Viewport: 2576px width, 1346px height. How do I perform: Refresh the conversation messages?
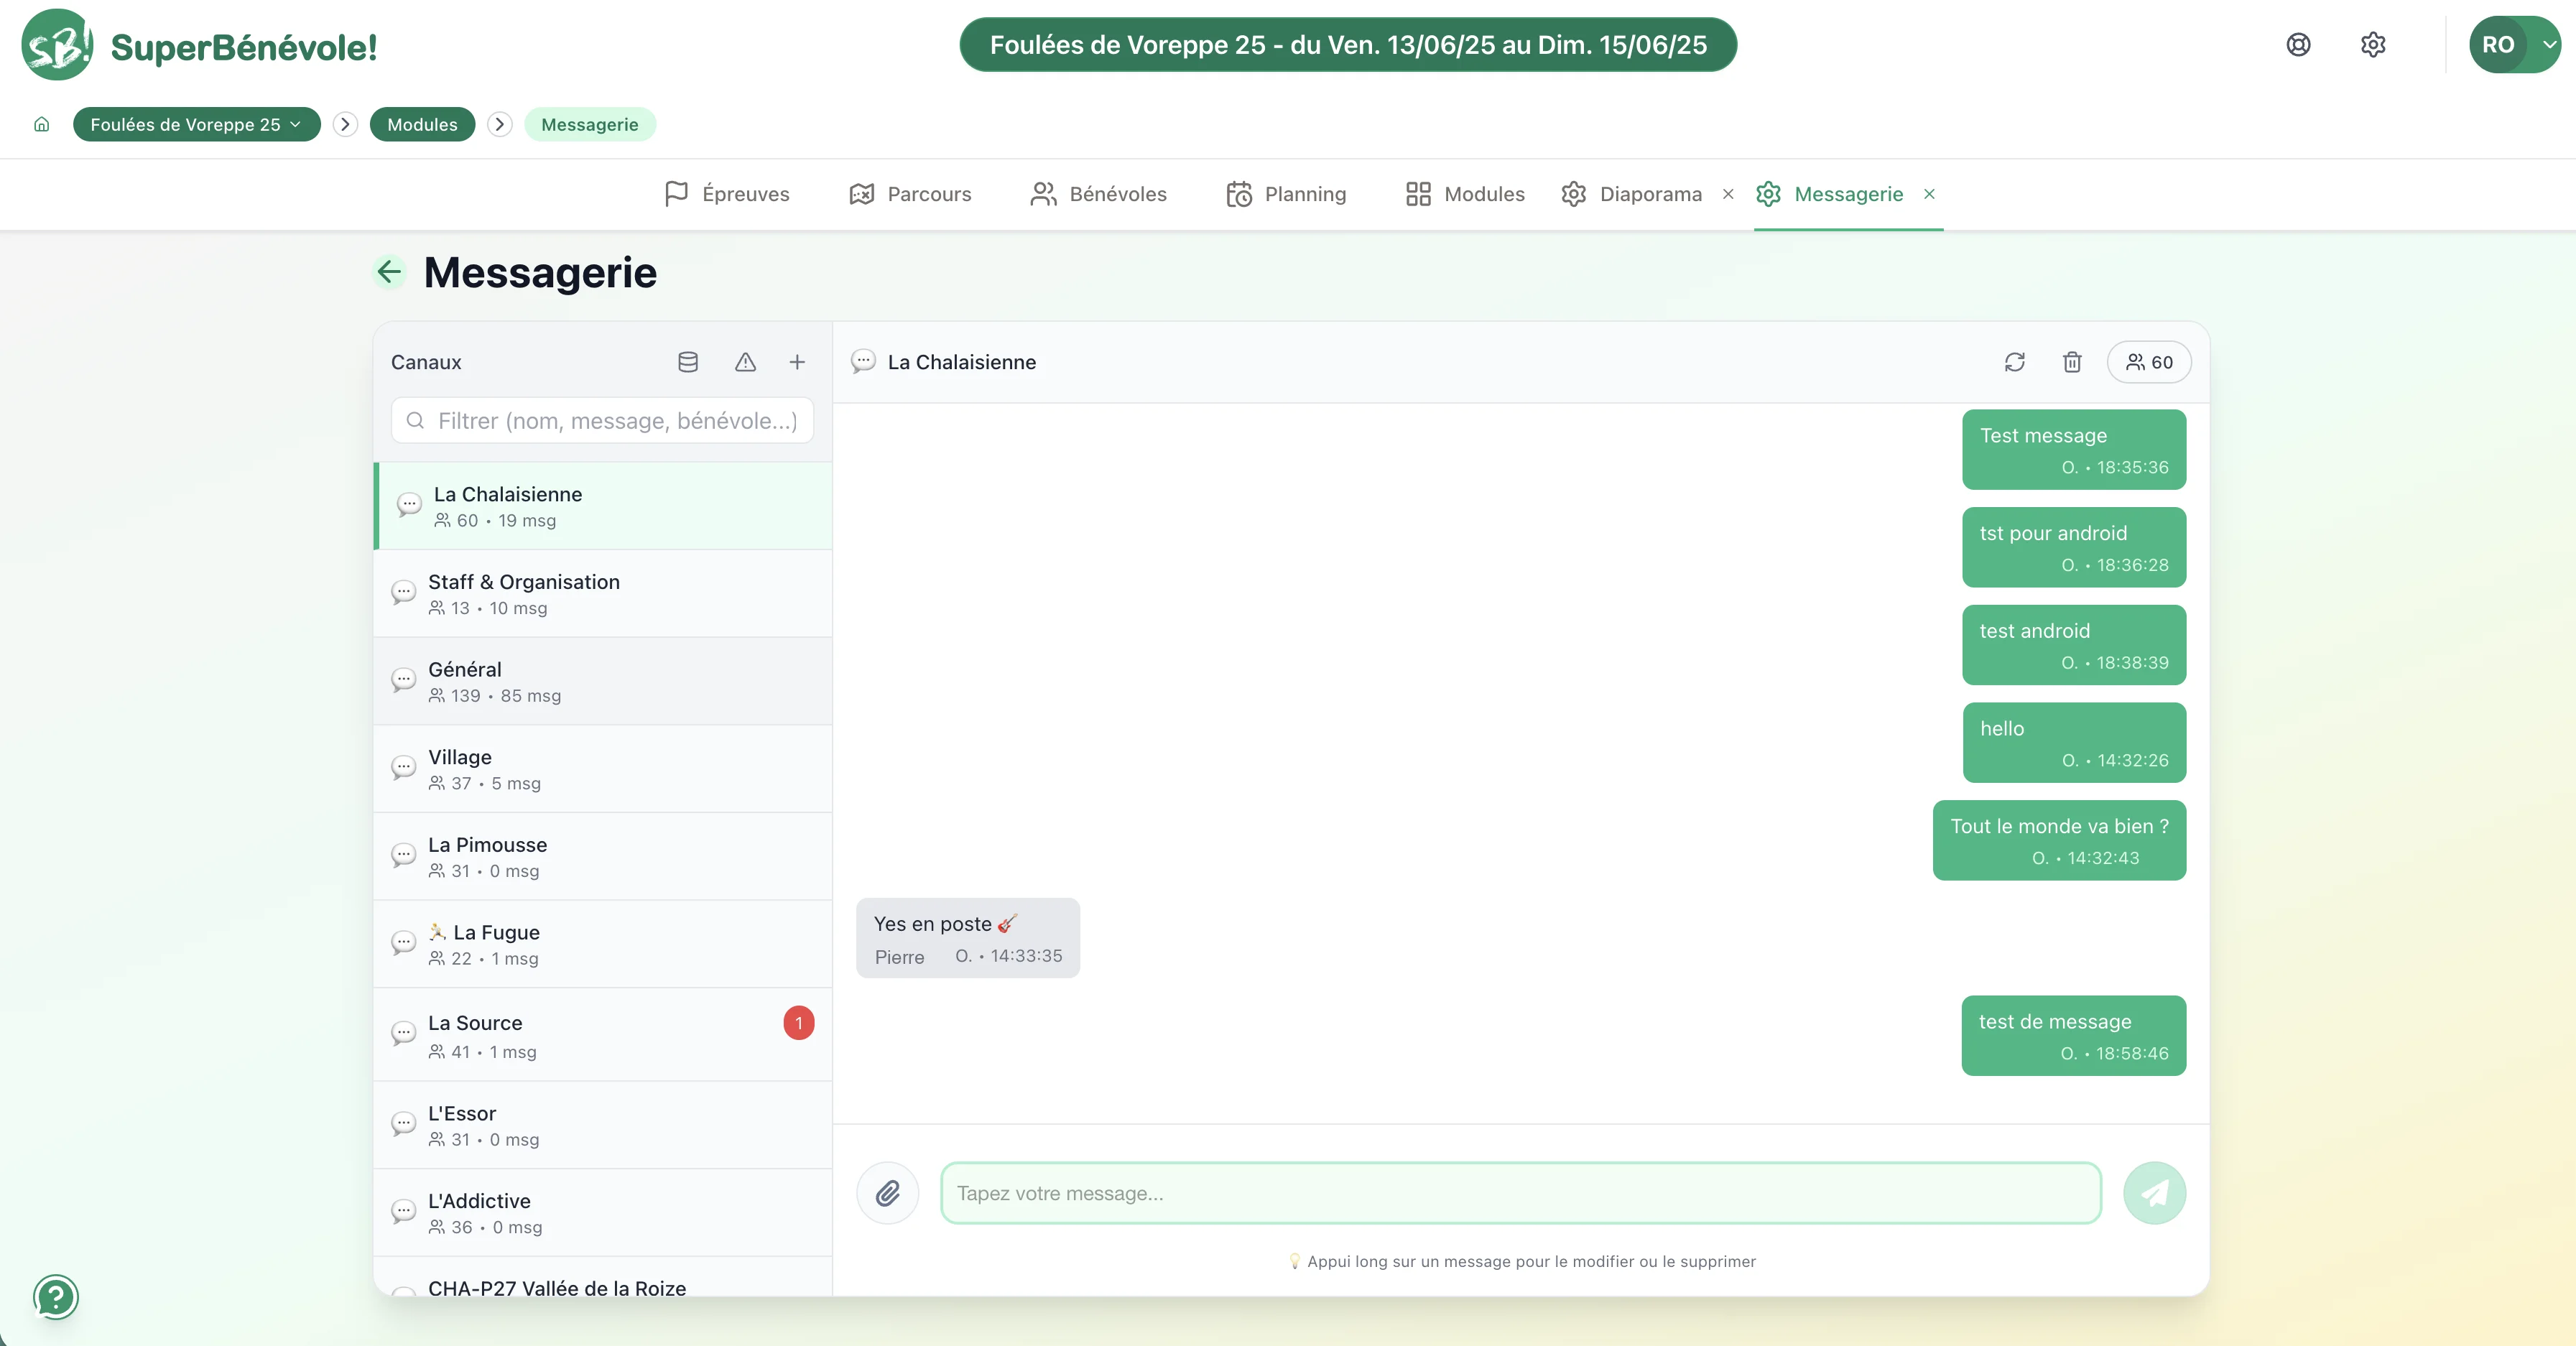pyautogui.click(x=2015, y=362)
